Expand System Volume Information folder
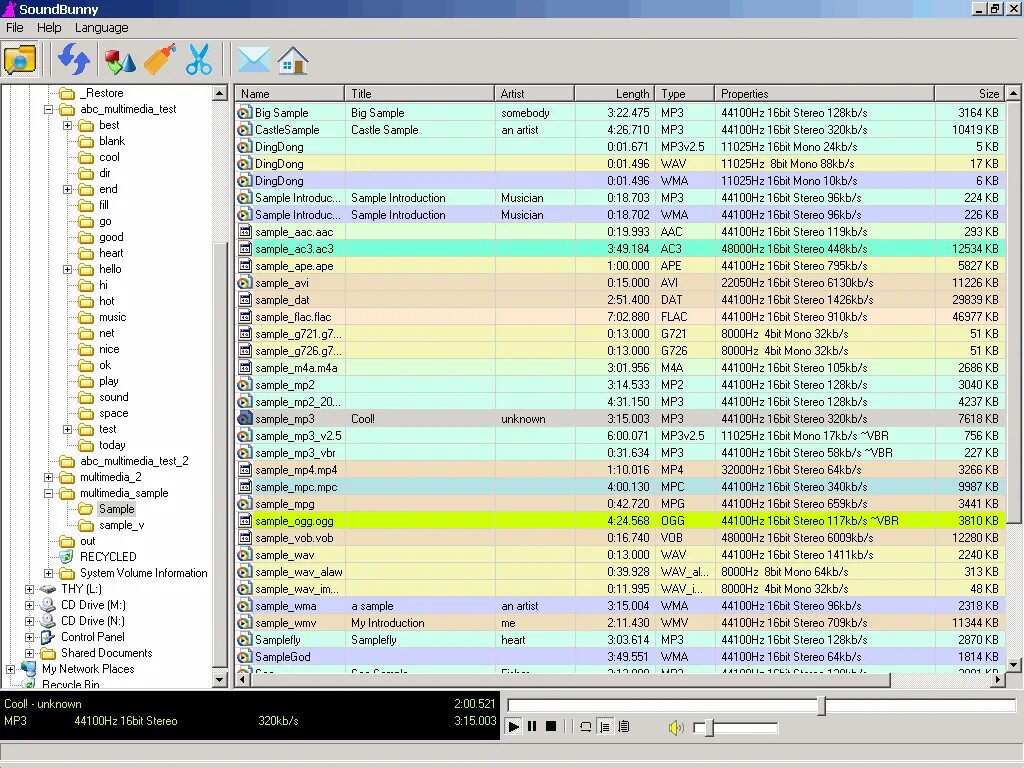 48,573
